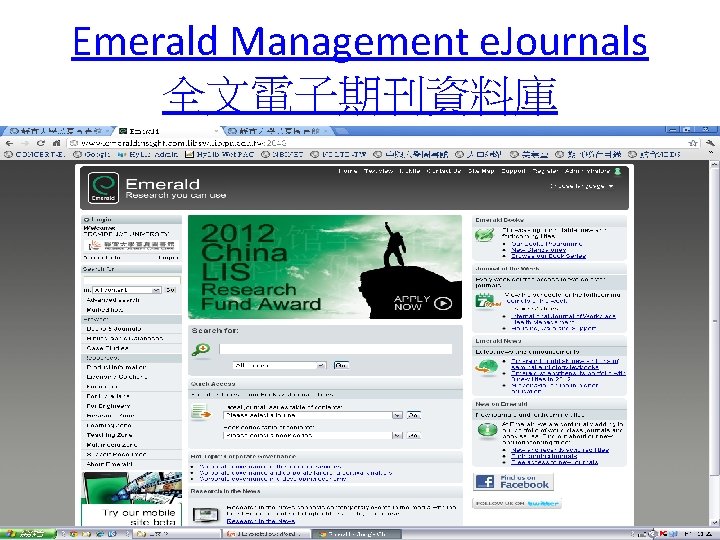Open the sidebar search scope dropdown
The width and height of the screenshot is (720, 540).
click(x=127, y=290)
